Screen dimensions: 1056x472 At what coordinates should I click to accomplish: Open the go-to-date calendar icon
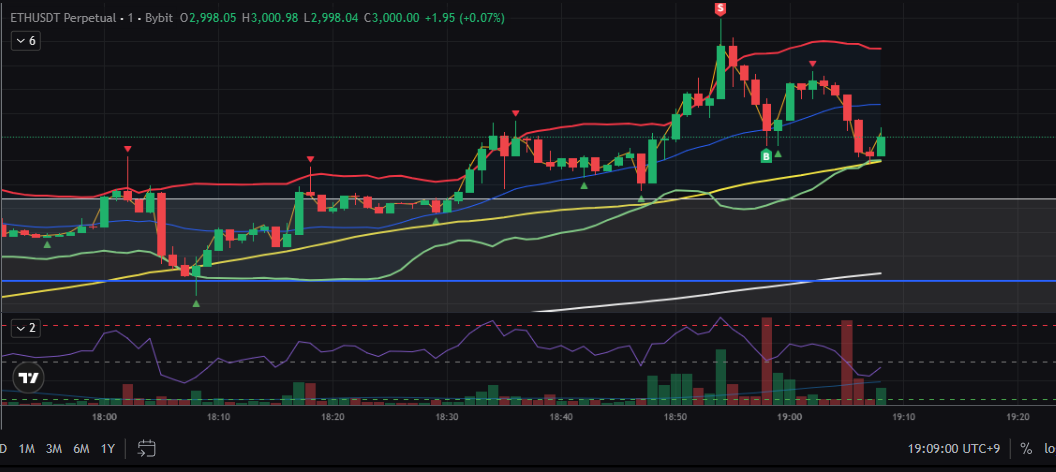[147, 448]
